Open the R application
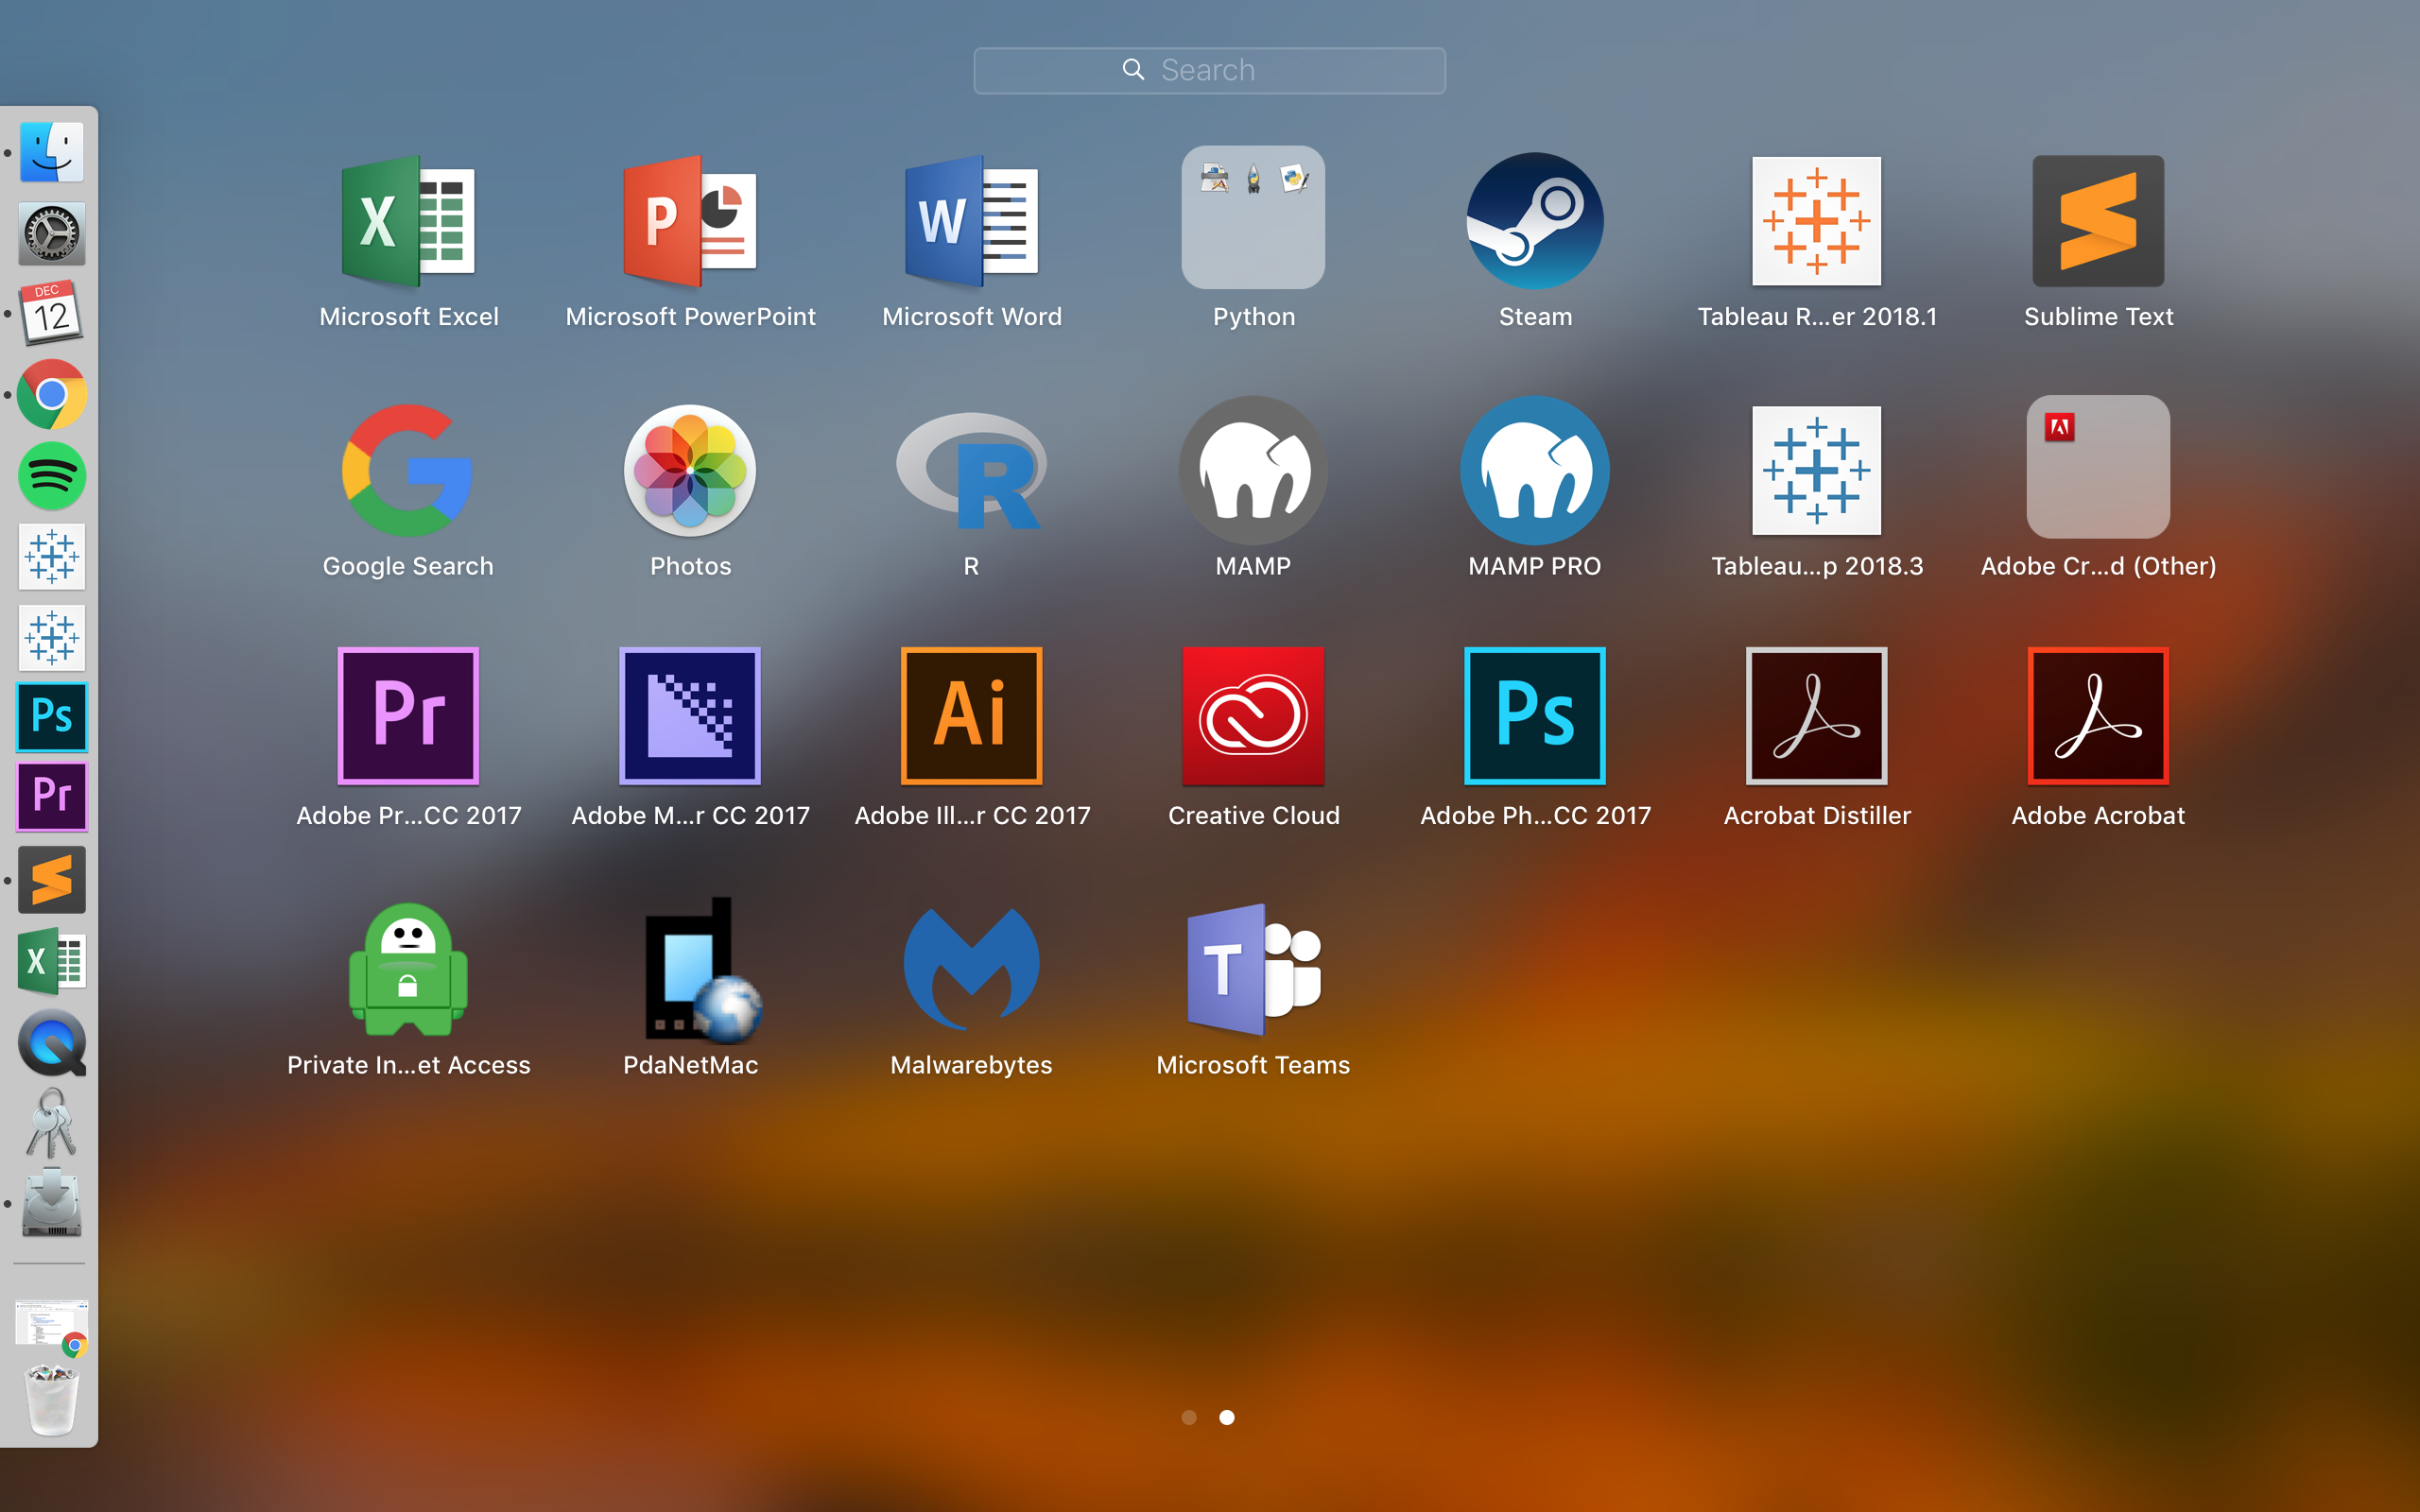Image resolution: width=2420 pixels, height=1512 pixels. (972, 470)
